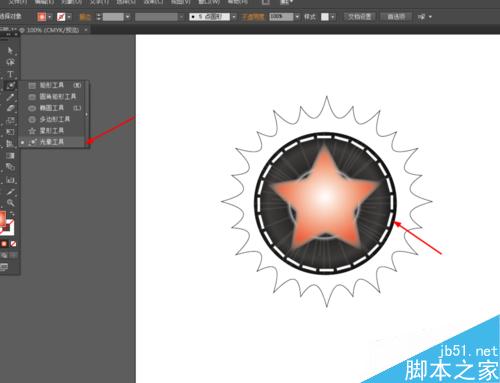
Task: Expand dropdown at control bar right end
Action: pos(430,17)
